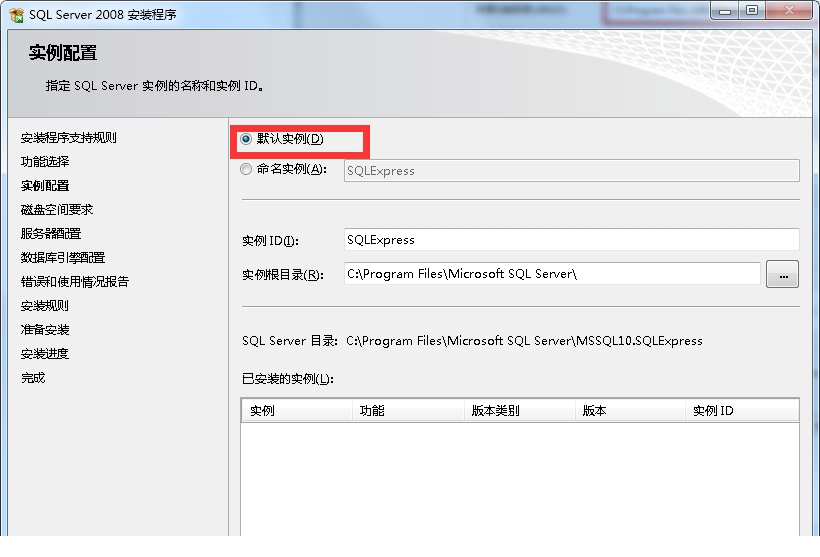
Task: Go to 服务器配置 step in sidebar
Action: point(51,234)
